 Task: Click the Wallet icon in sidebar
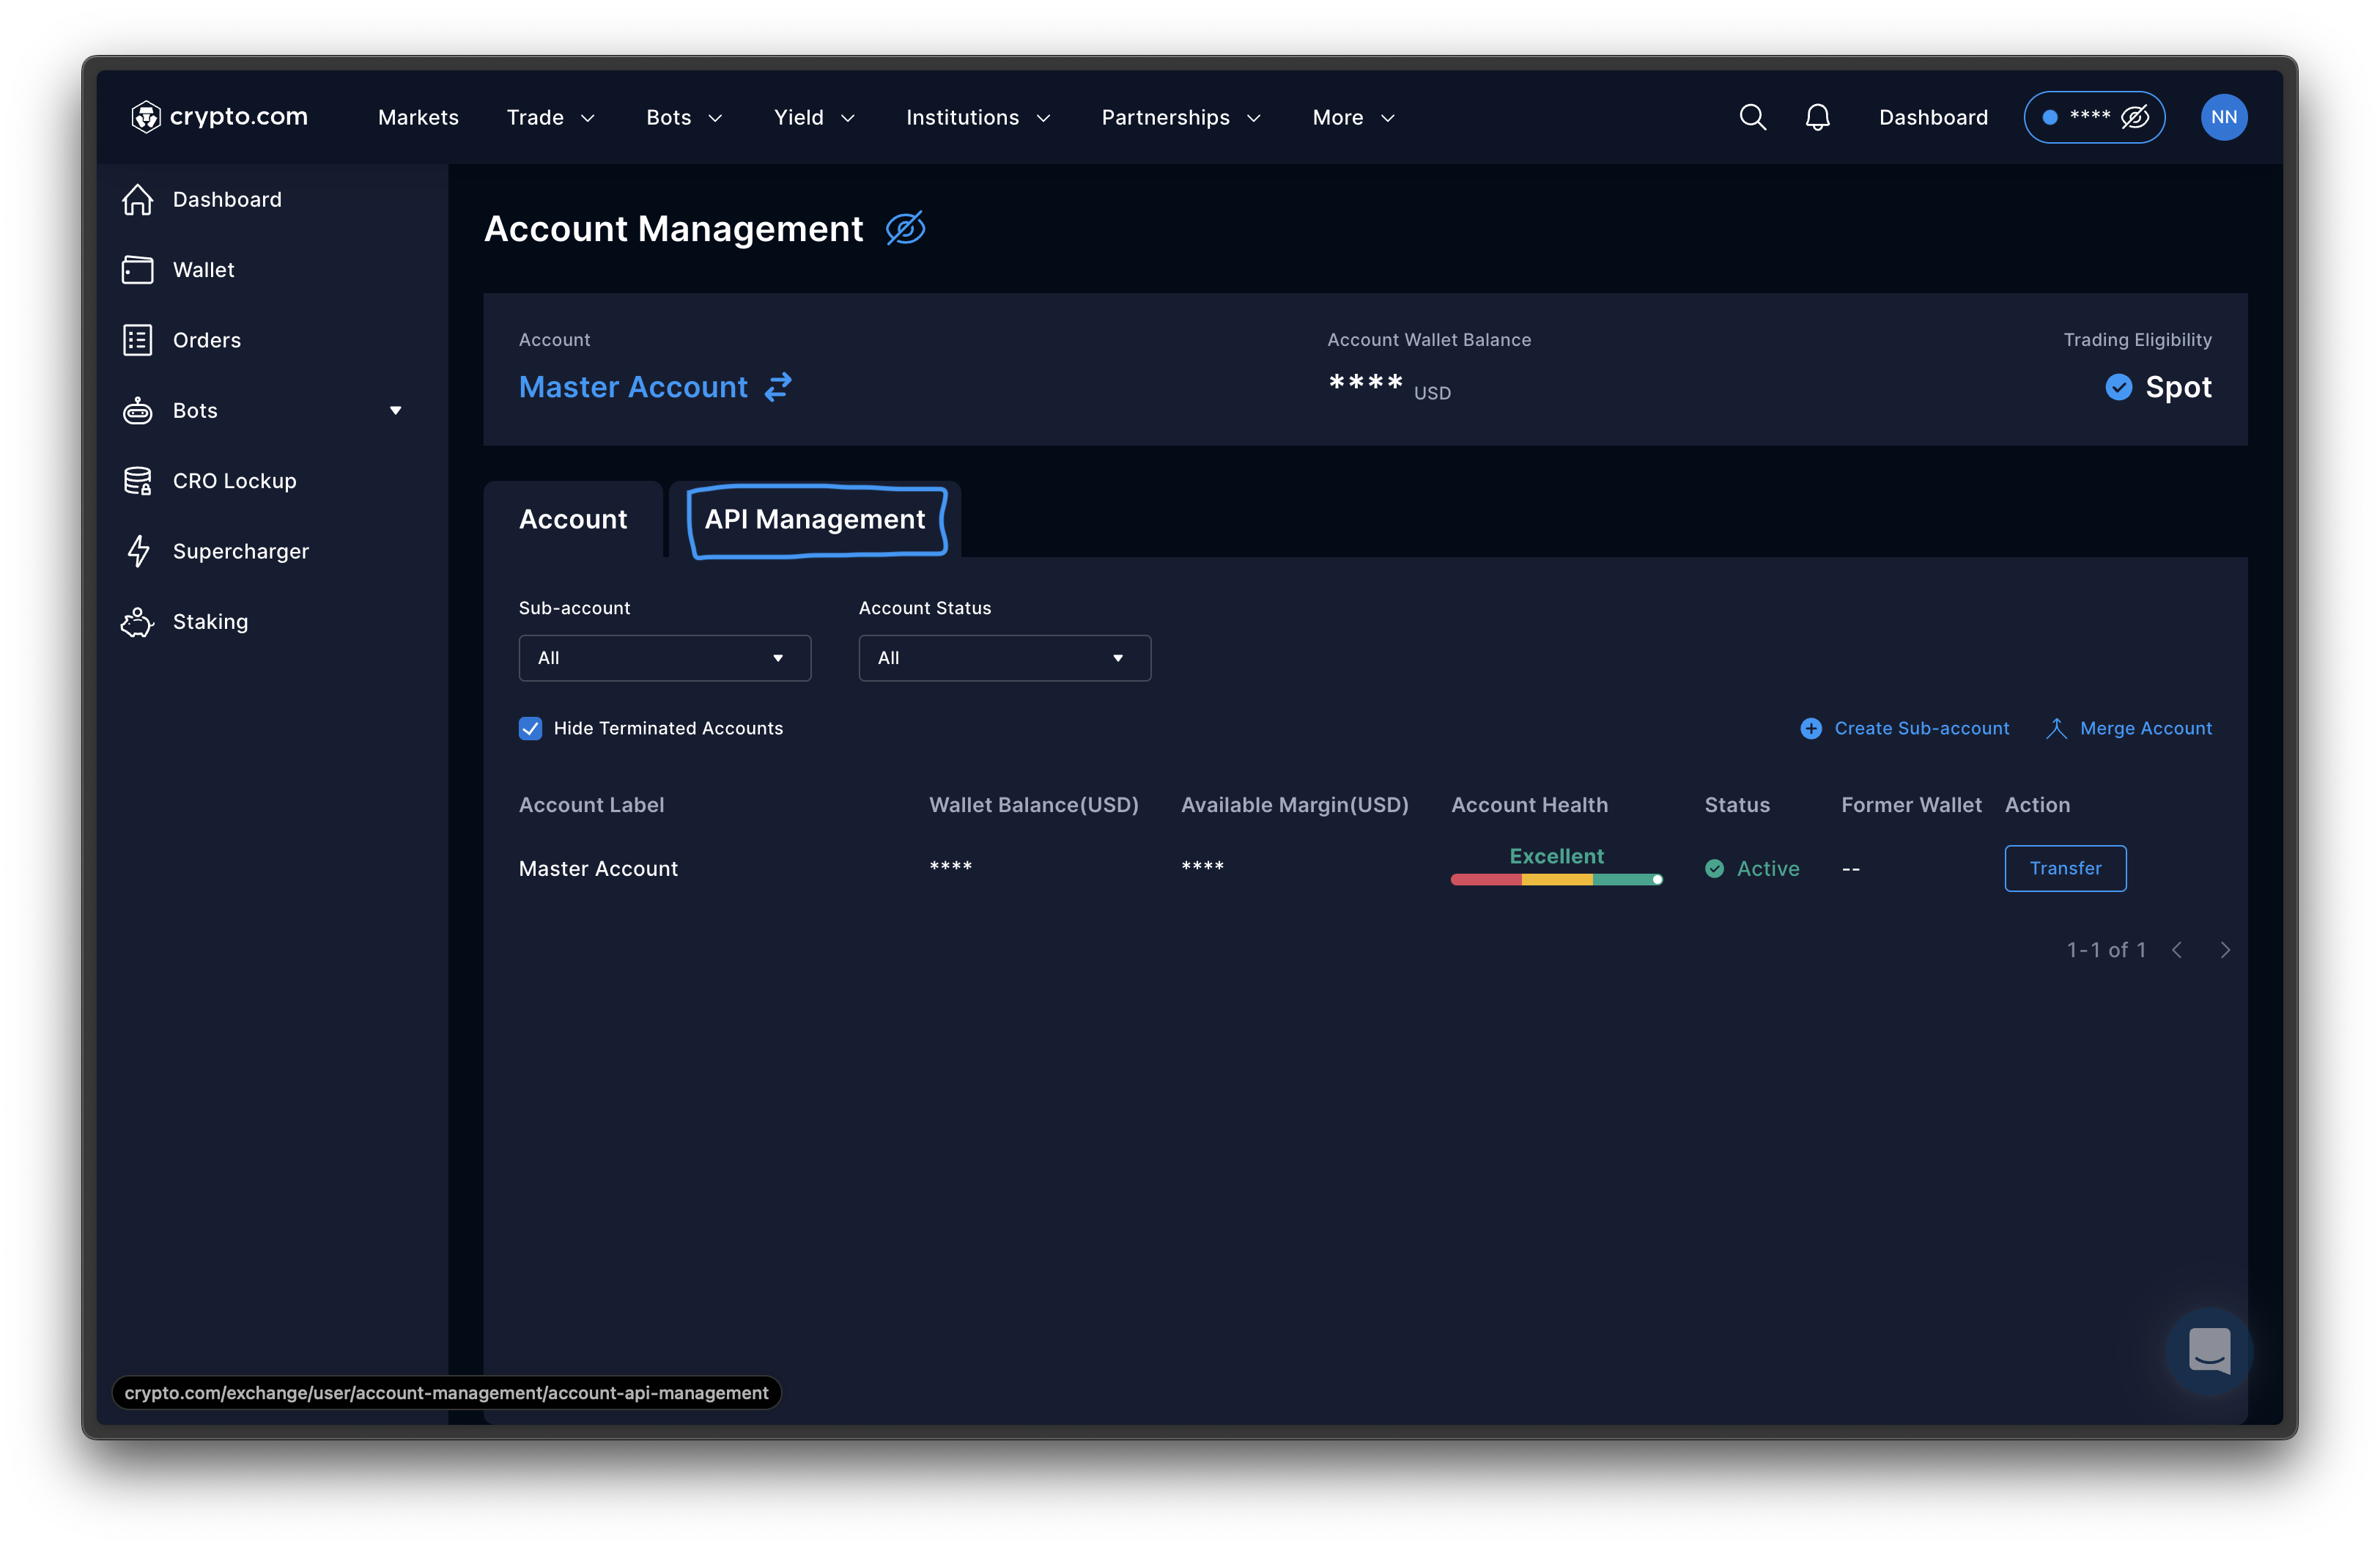point(138,270)
